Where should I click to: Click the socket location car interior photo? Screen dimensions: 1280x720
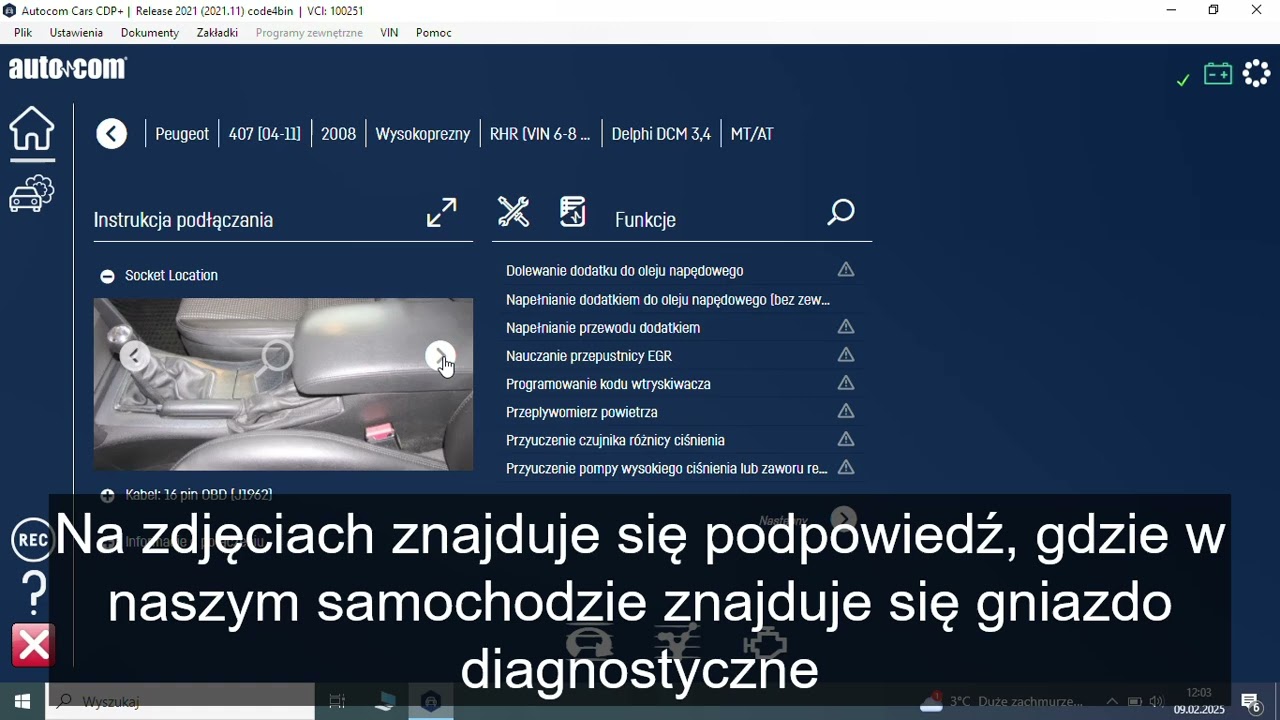[283, 384]
